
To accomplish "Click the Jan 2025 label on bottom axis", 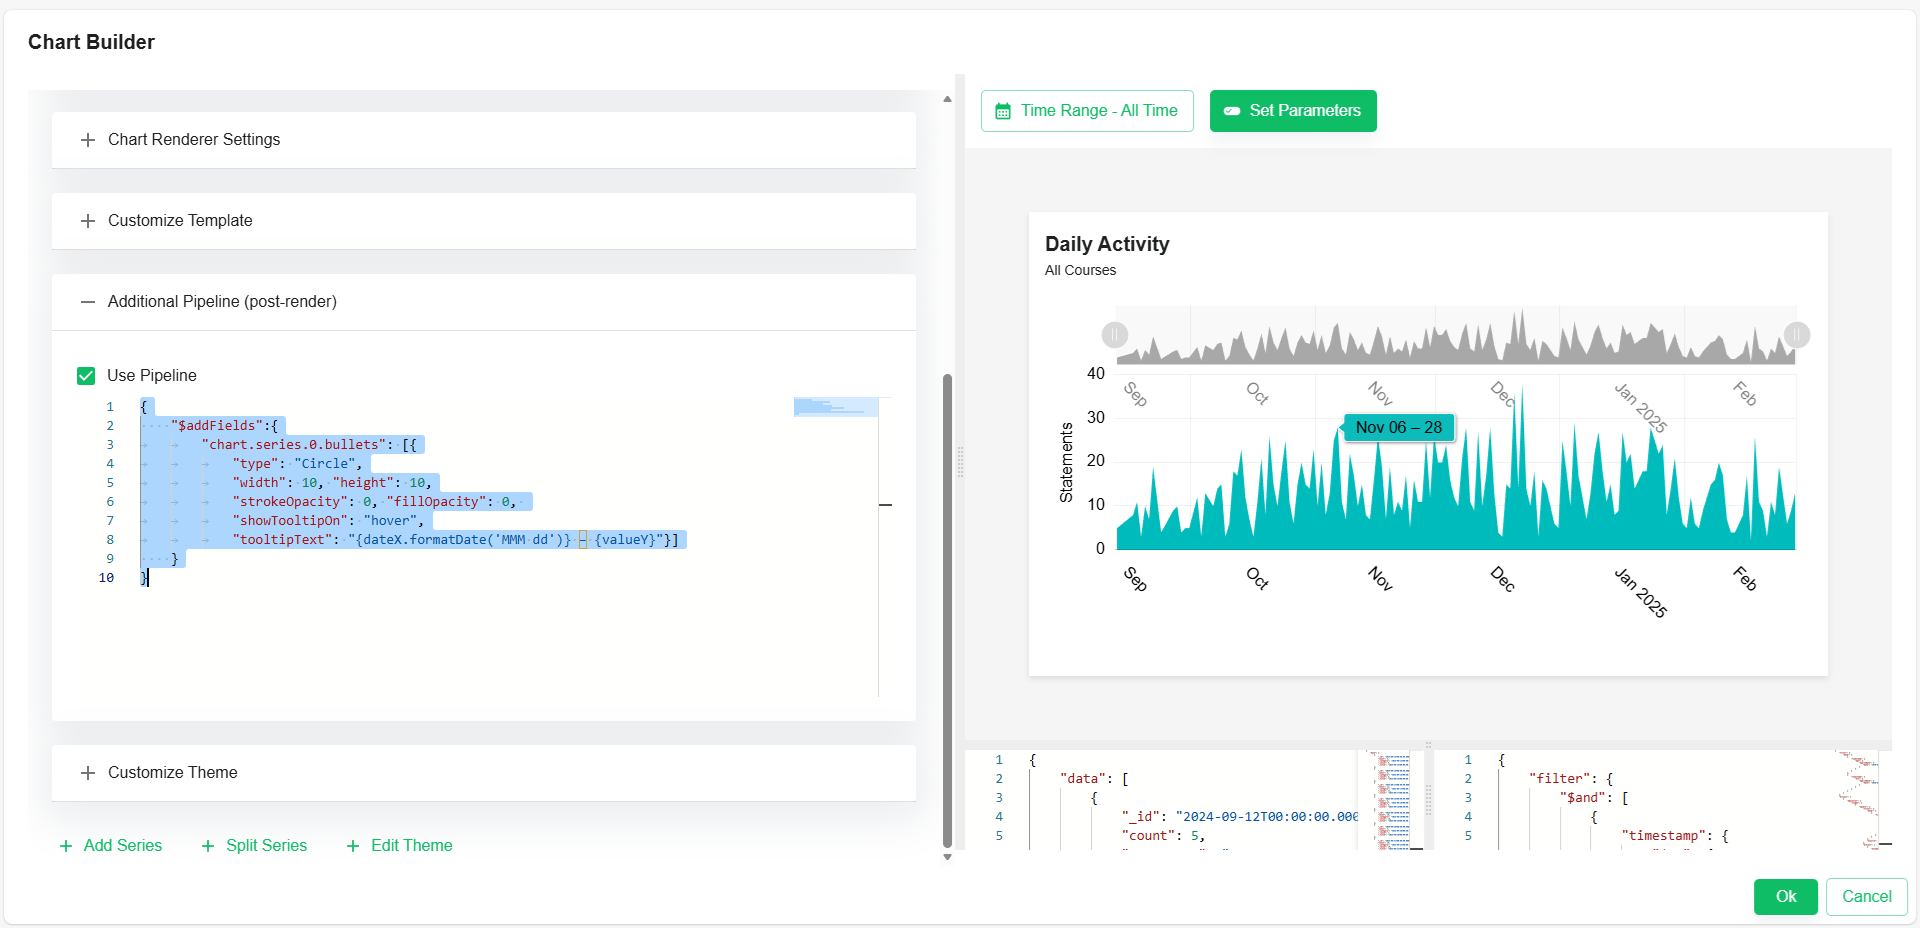I will tap(1641, 592).
